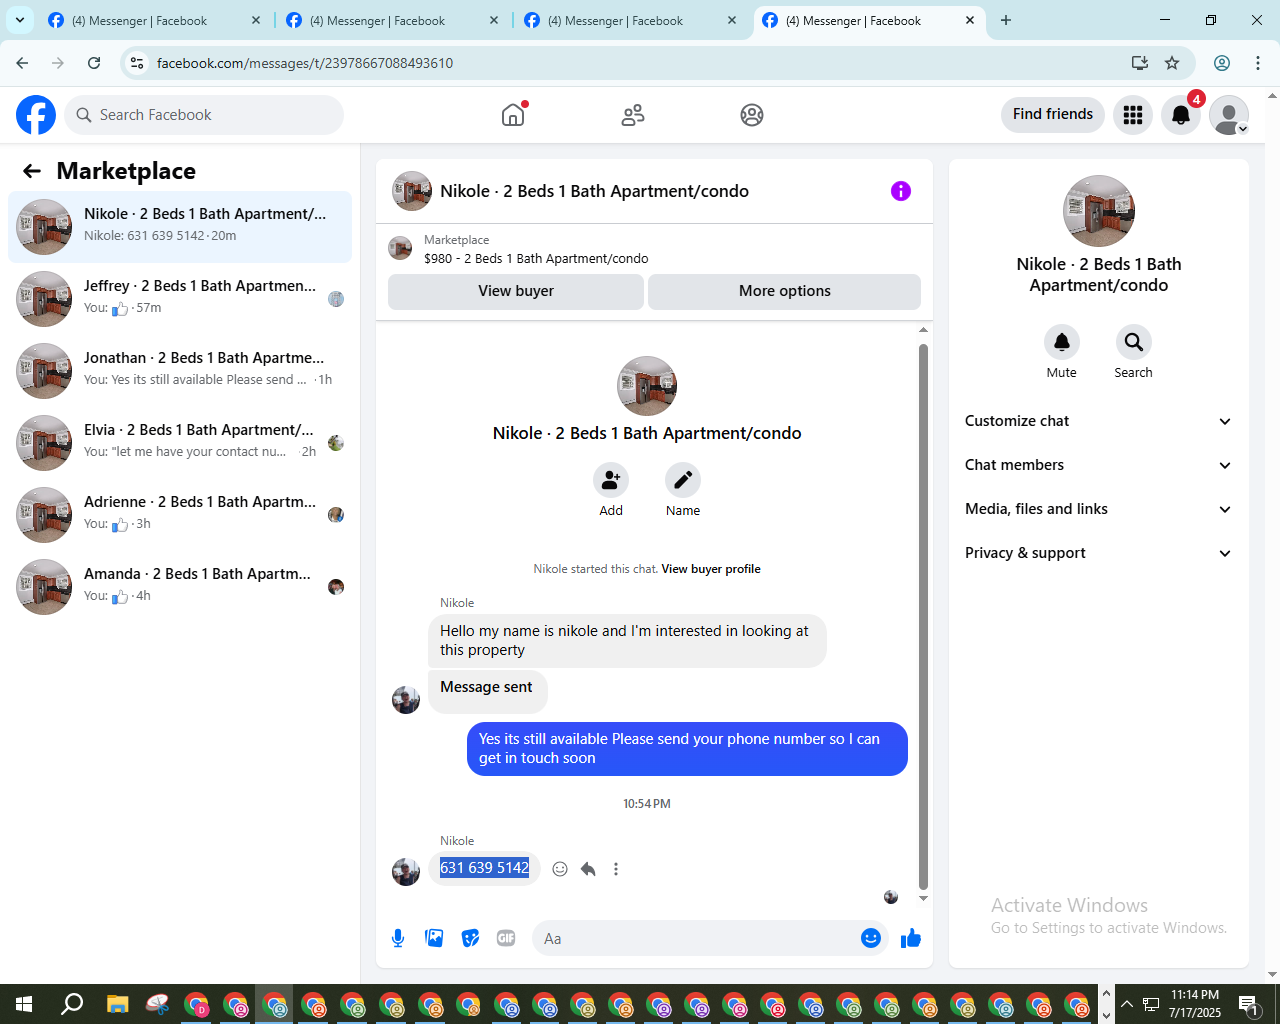This screenshot has height=1024, width=1280.
Task: Open Windows taskbar search
Action: [x=72, y=1004]
